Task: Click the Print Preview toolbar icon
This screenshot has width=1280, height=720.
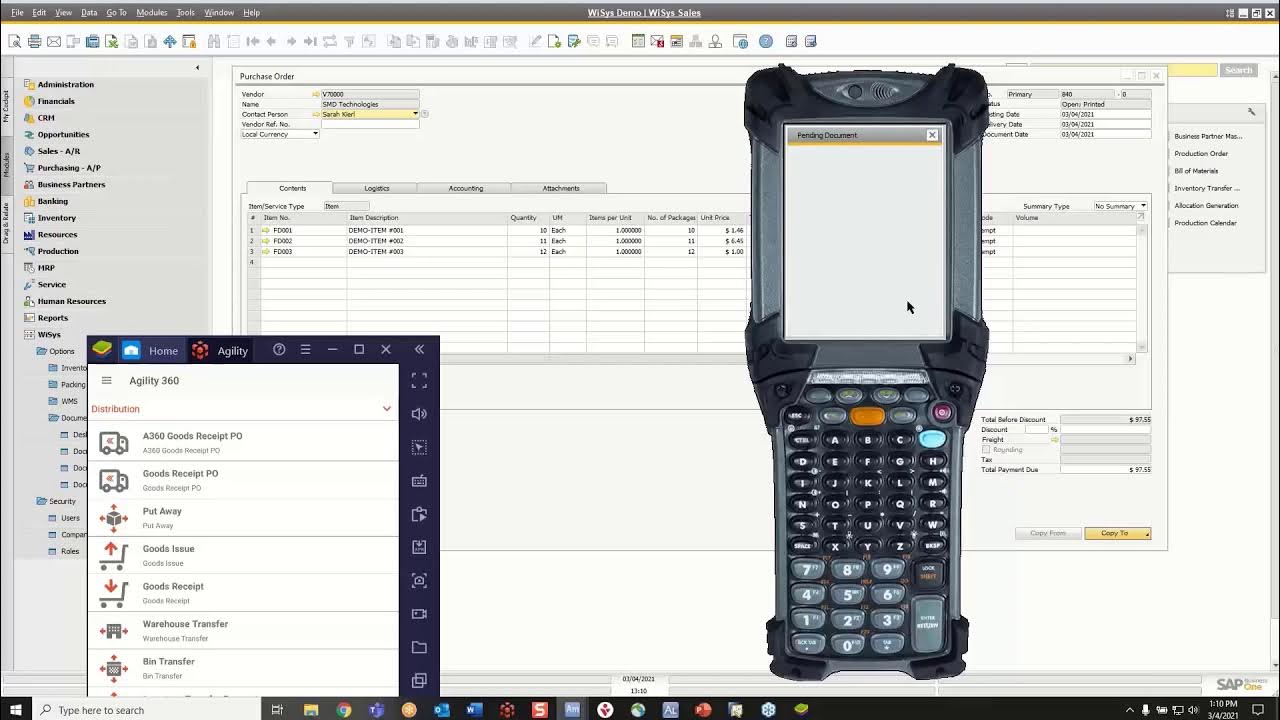Action: pyautogui.click(x=15, y=41)
